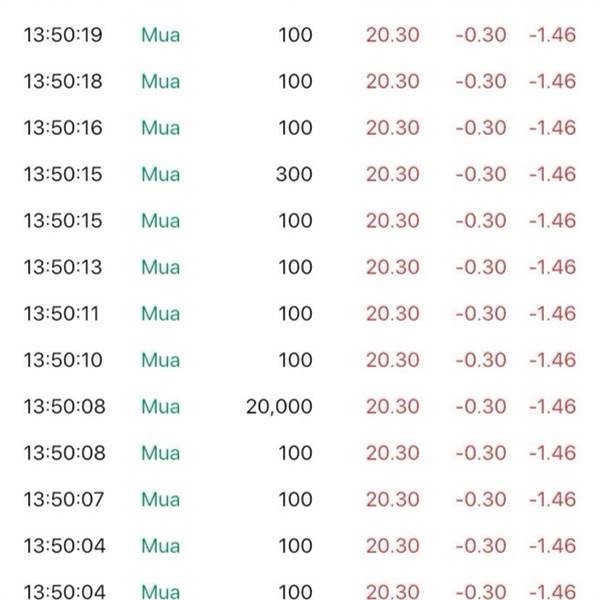
Task: Tap the 13:50:07 trade time
Action: (64, 499)
